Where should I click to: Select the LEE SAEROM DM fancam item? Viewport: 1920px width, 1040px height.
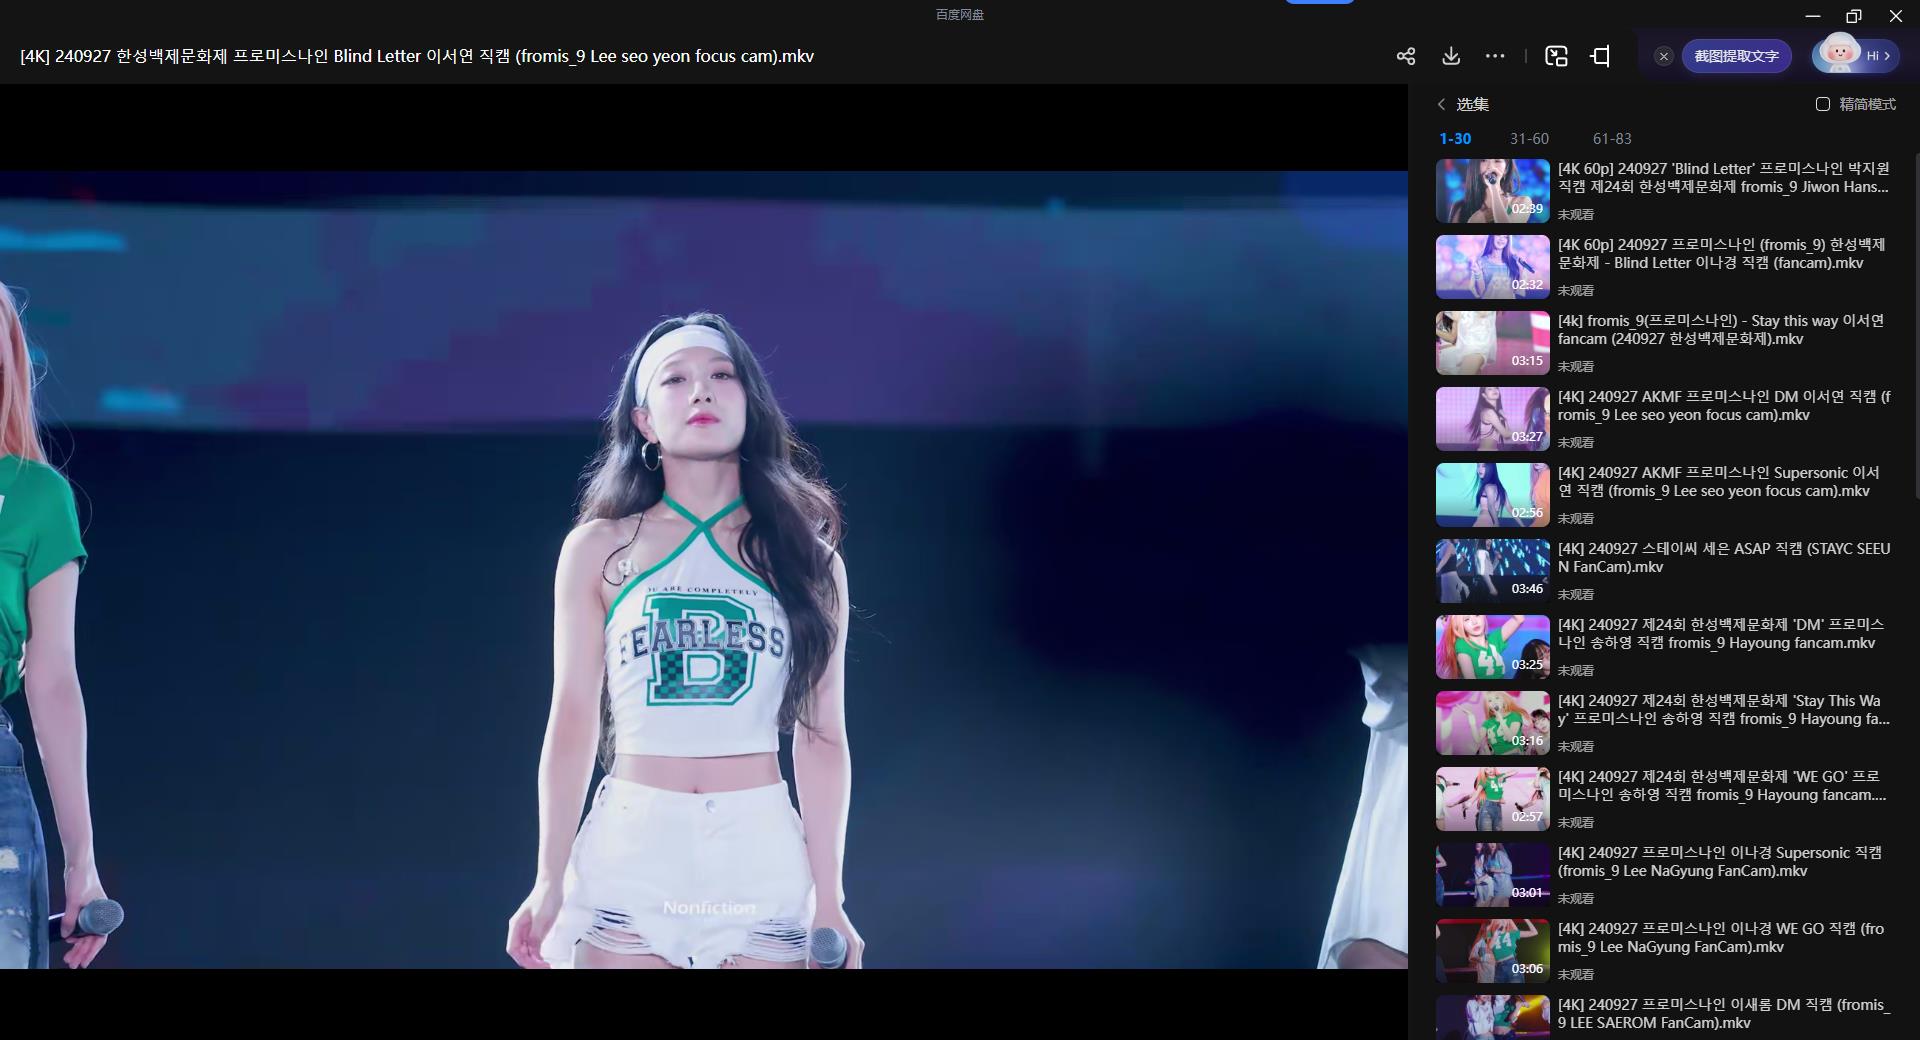click(1723, 1013)
